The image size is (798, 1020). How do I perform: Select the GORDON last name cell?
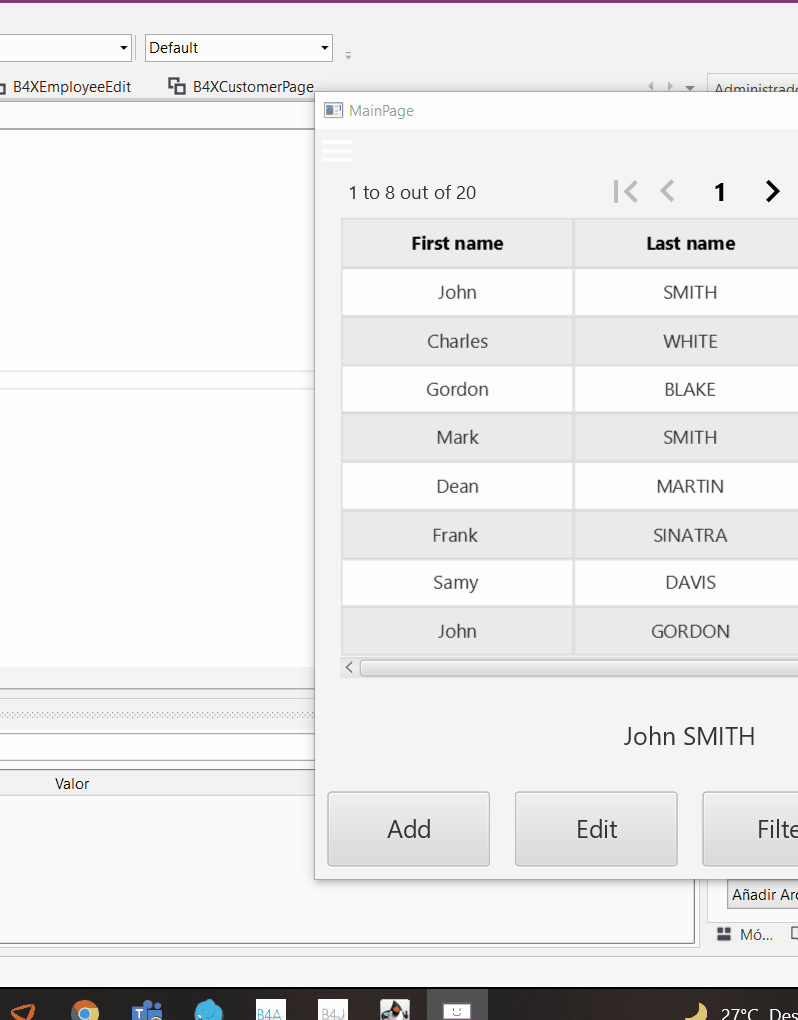tap(687, 631)
